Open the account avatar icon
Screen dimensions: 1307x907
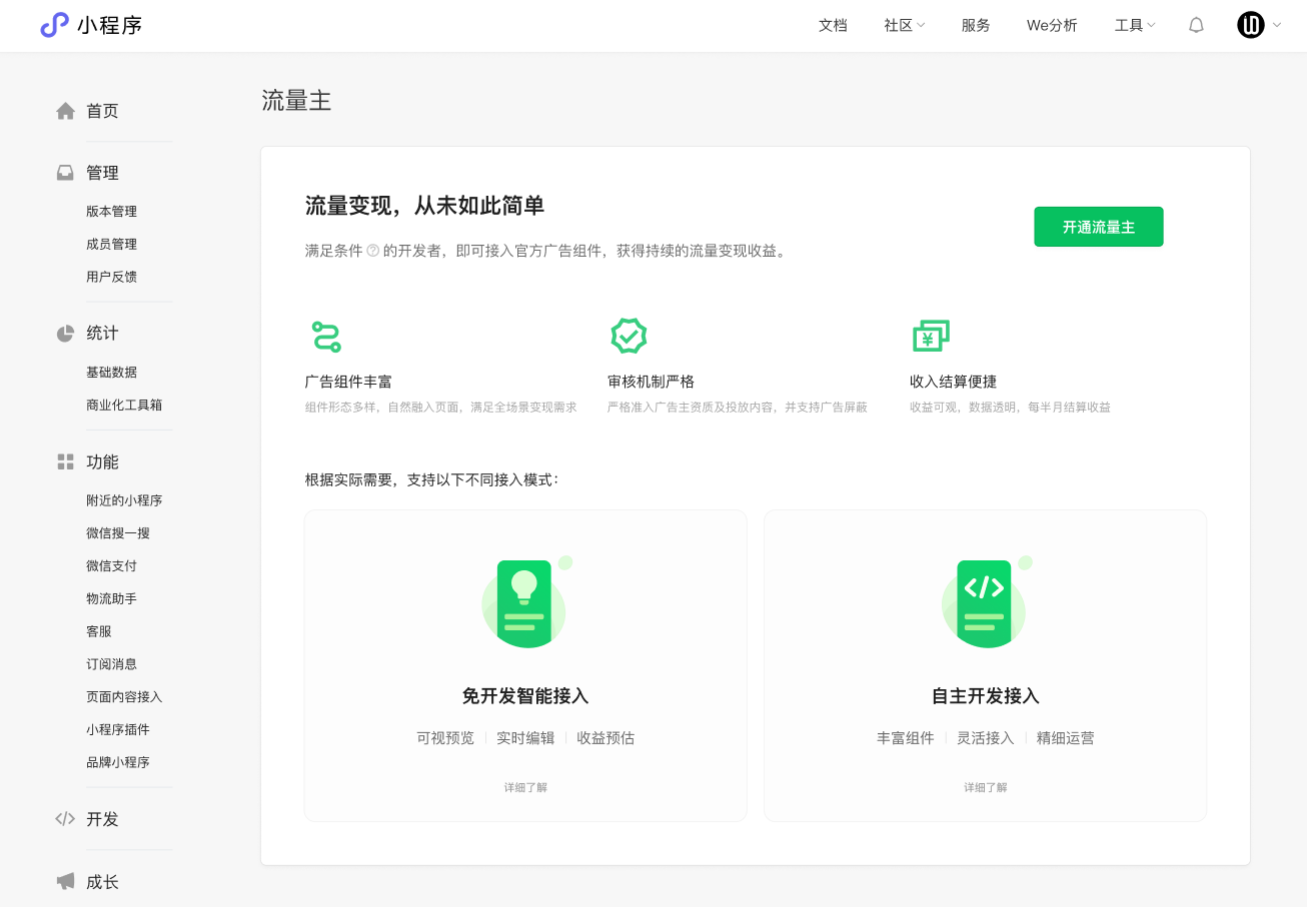click(x=1251, y=25)
